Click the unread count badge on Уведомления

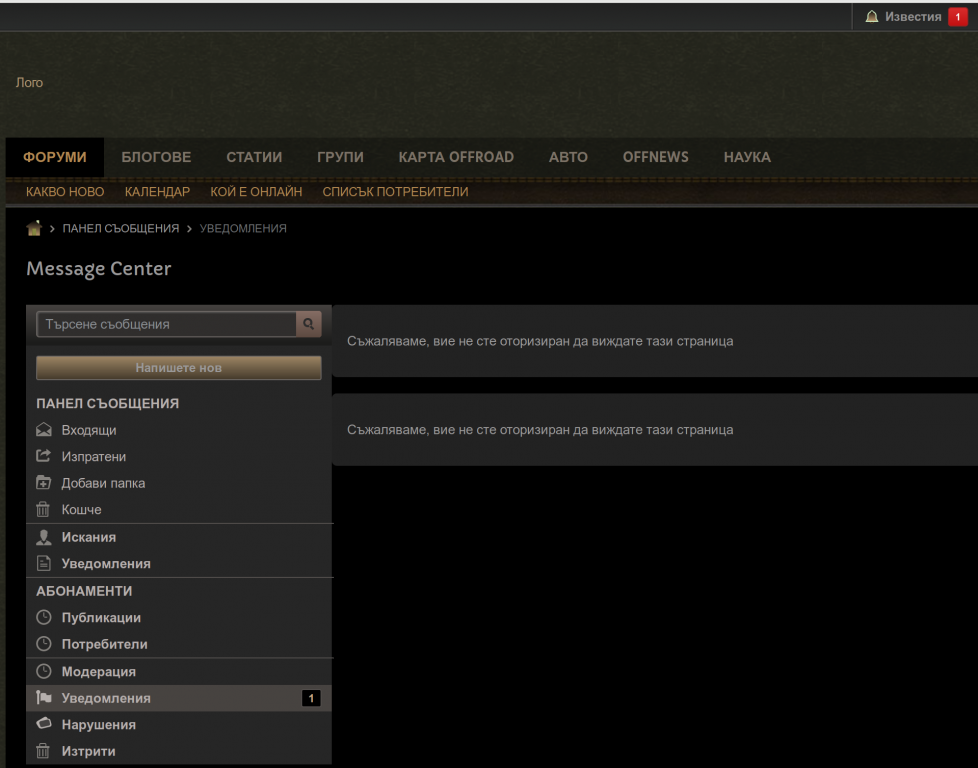[311, 698]
